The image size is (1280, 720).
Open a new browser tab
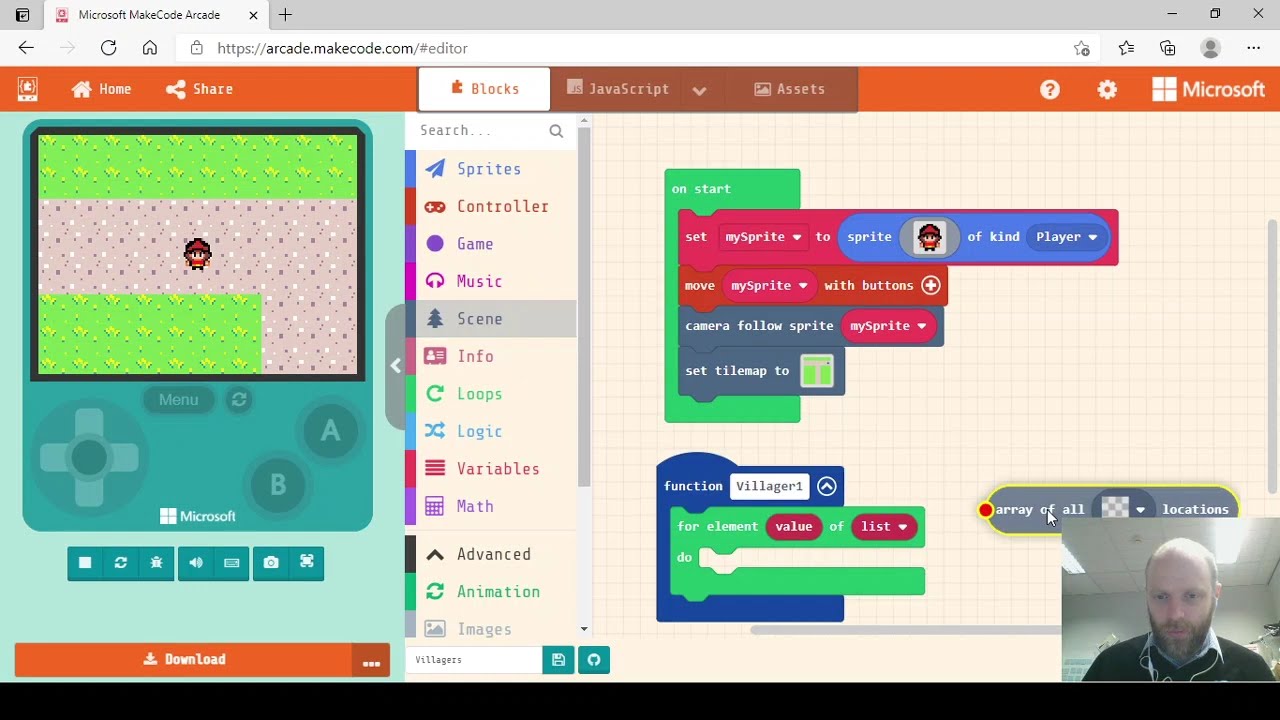[285, 15]
